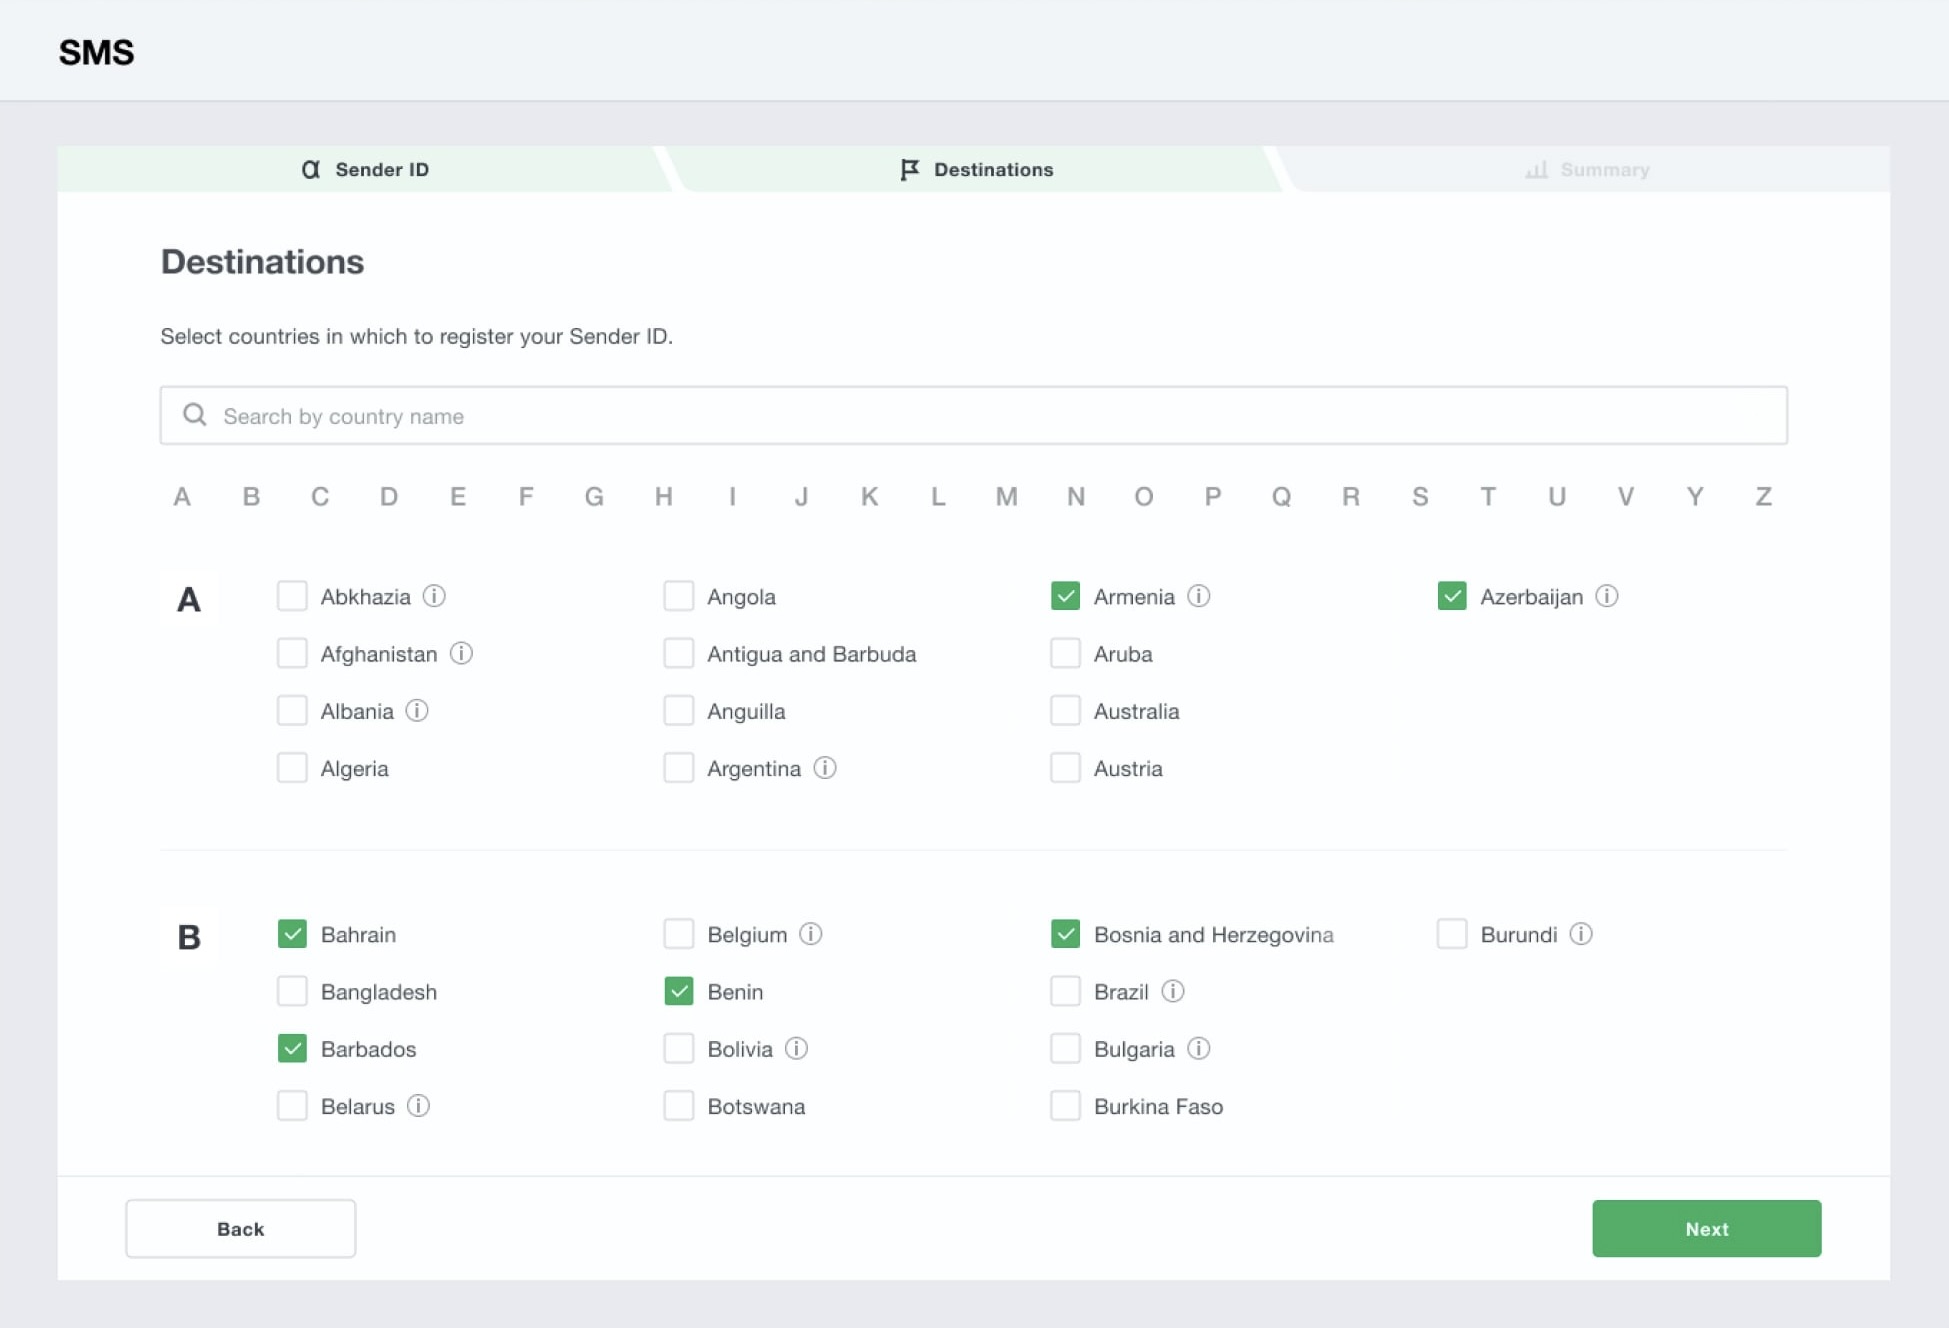
Task: Click info icon beside Azerbaijan
Action: click(1606, 596)
